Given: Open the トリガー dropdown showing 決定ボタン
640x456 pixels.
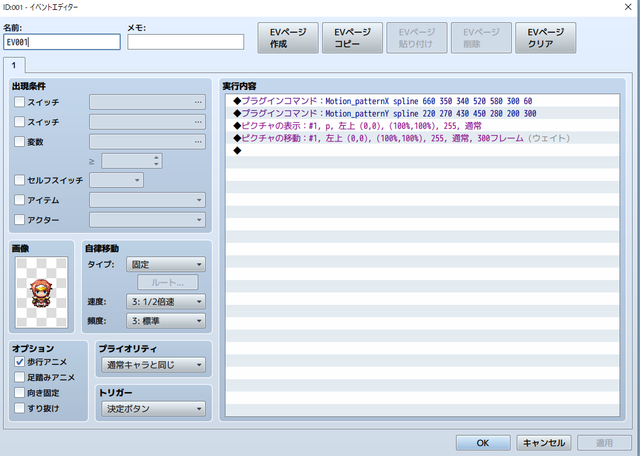Looking at the screenshot, I should tap(153, 409).
